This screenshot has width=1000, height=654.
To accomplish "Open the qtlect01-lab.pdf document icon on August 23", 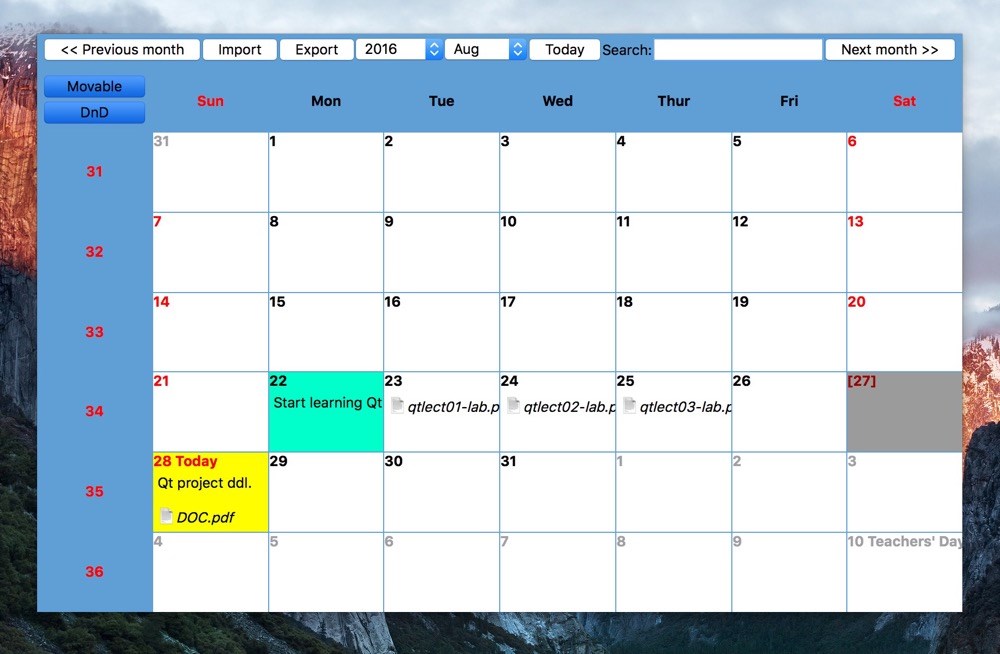I will [397, 405].
